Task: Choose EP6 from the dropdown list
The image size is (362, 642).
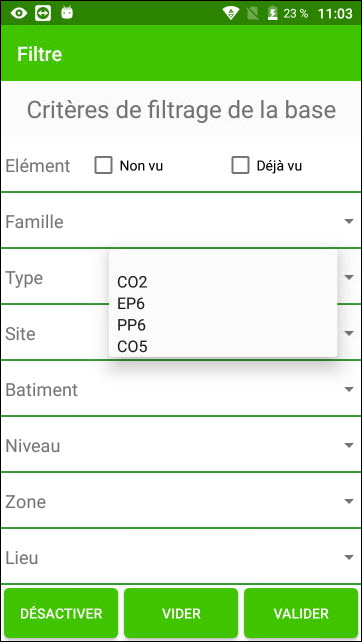Action: pyautogui.click(x=131, y=304)
